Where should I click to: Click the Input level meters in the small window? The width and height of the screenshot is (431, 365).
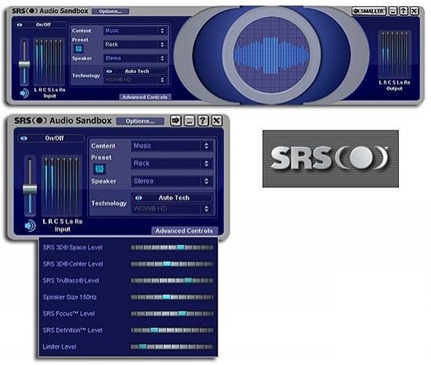click(x=62, y=186)
